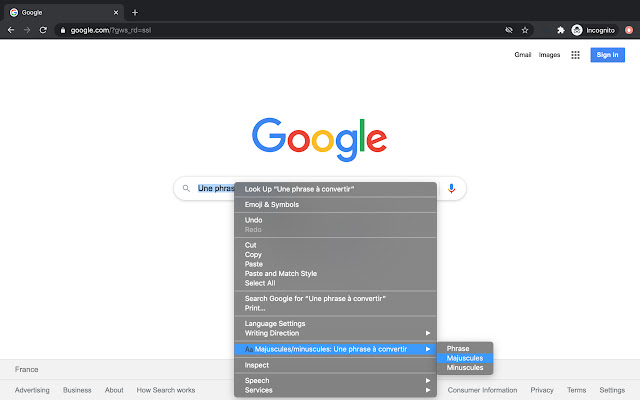Click the search magnifier icon
The height and width of the screenshot is (400, 640).
point(186,189)
